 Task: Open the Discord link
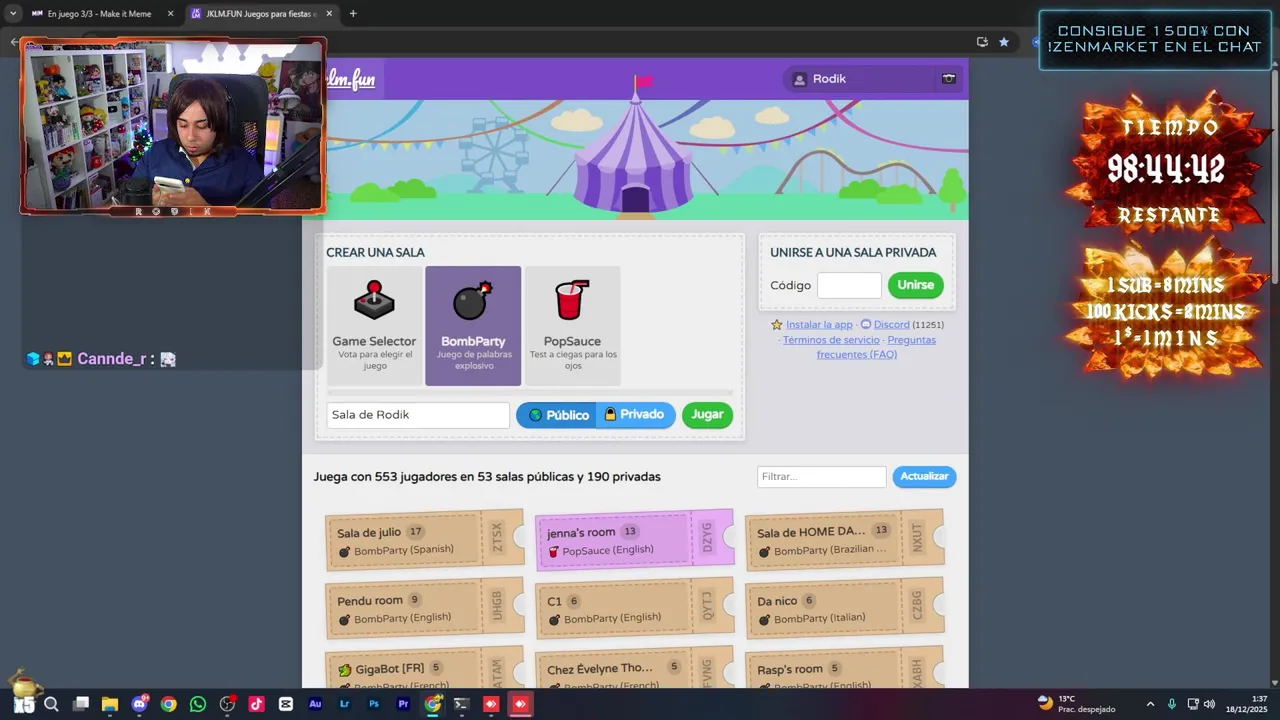pyautogui.click(x=891, y=325)
